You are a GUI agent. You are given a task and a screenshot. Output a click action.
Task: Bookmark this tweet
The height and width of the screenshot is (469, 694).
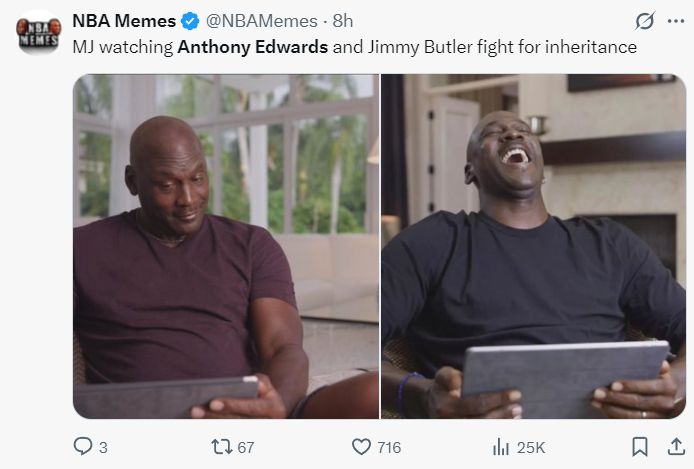(640, 446)
